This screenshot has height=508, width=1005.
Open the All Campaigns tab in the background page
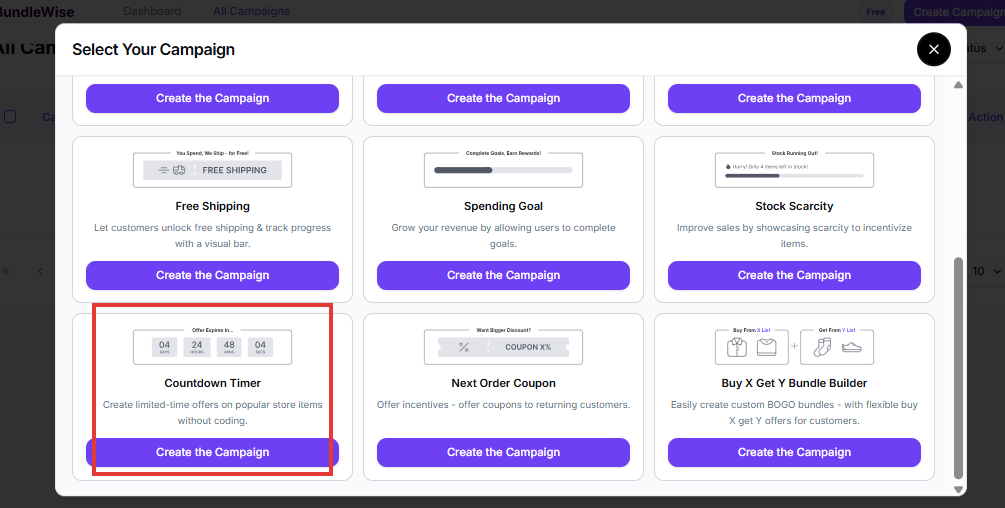(251, 12)
